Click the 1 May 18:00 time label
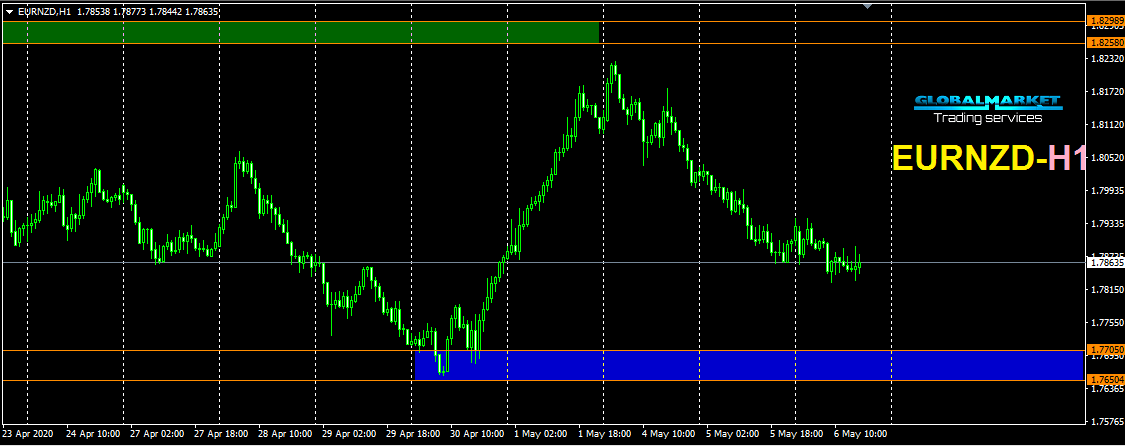The width and height of the screenshot is (1125, 447). pos(606,434)
